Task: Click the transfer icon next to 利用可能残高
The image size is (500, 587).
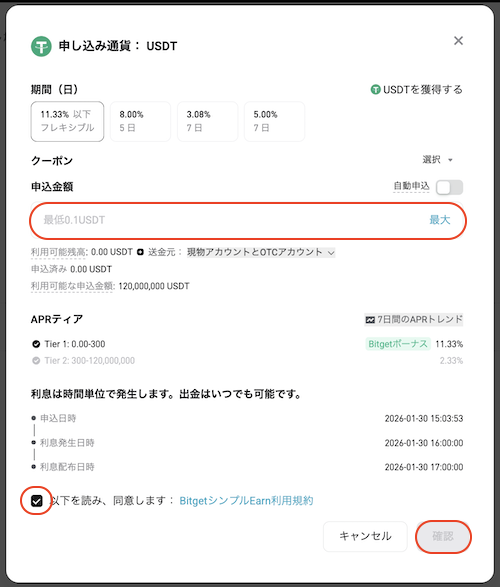Action: 140,252
